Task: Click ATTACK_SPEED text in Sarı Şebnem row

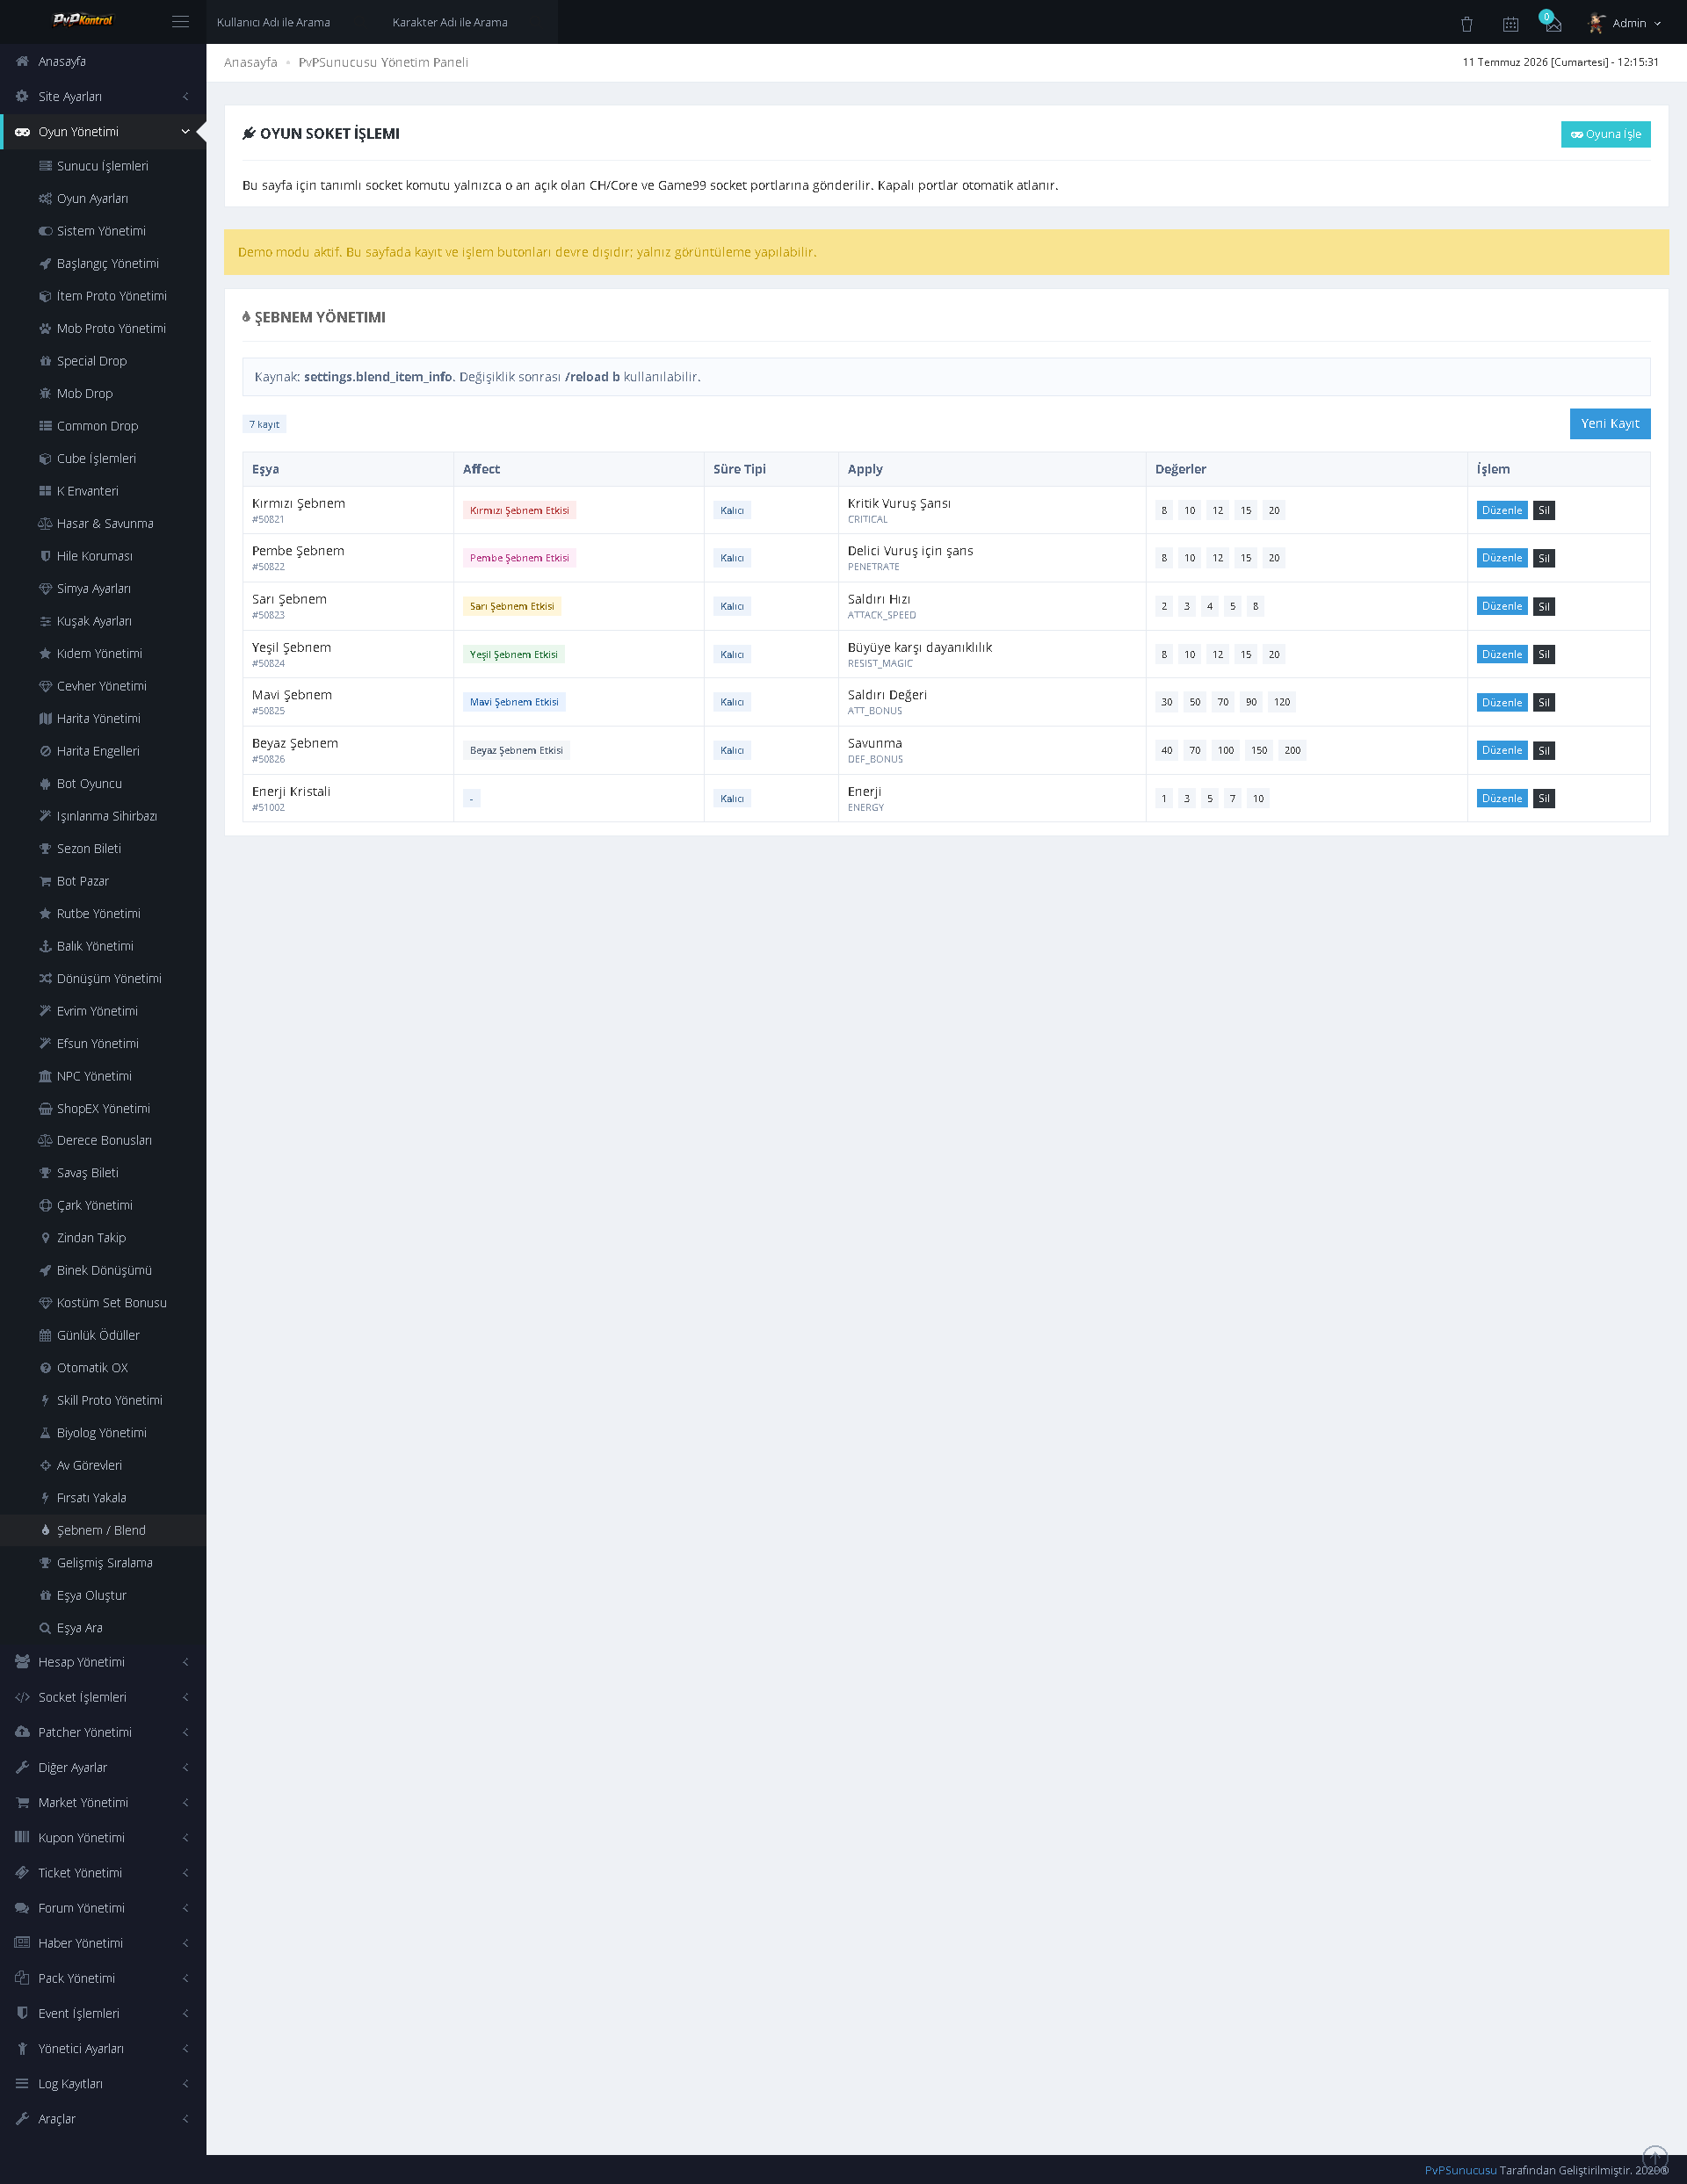Action: pos(881,615)
